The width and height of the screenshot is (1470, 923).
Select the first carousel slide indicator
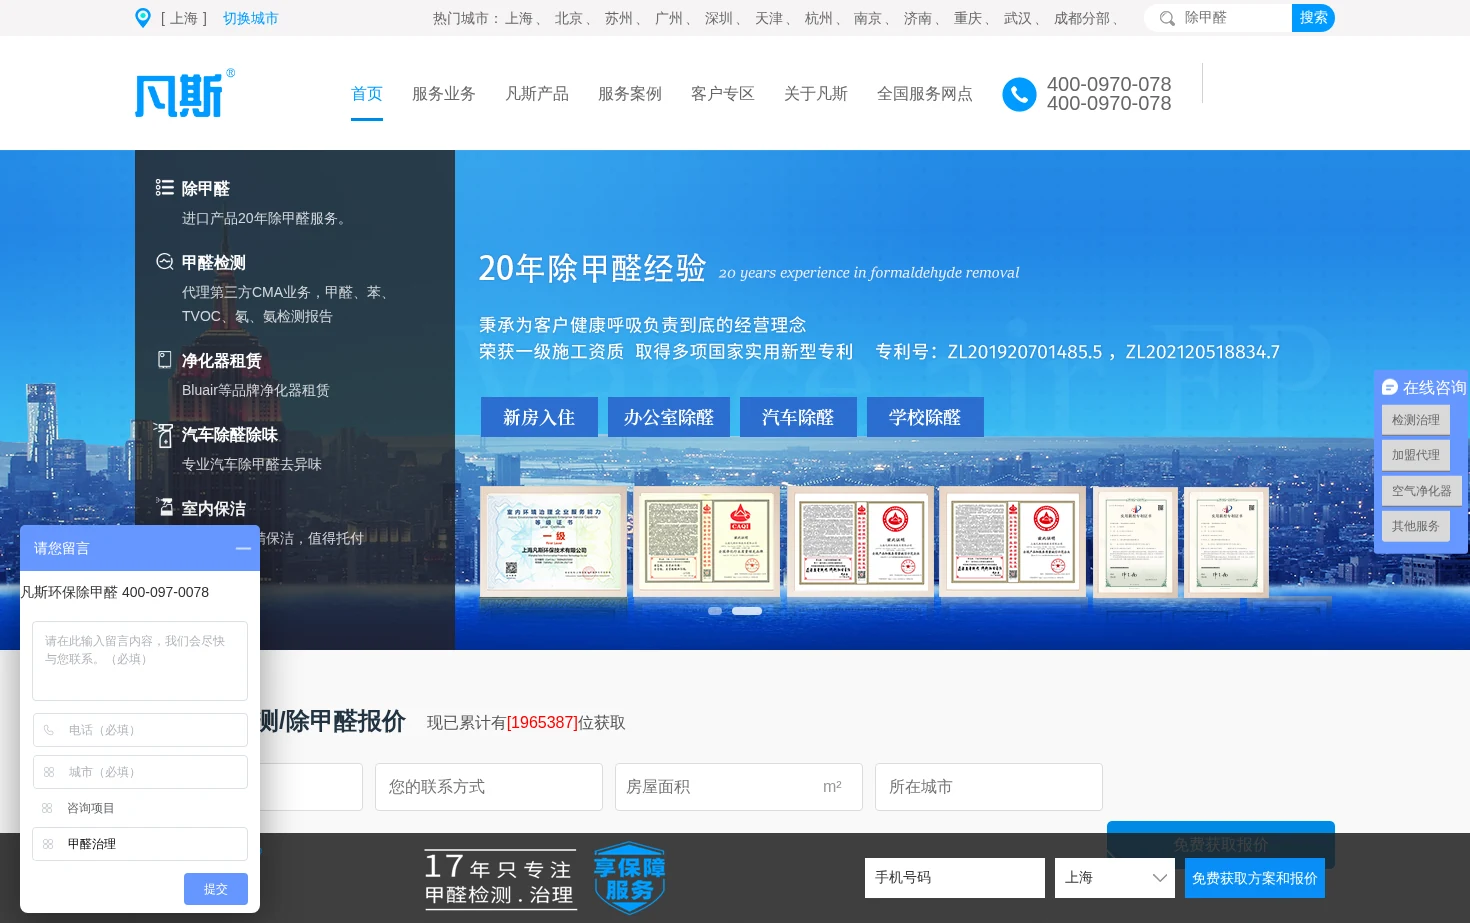point(715,611)
